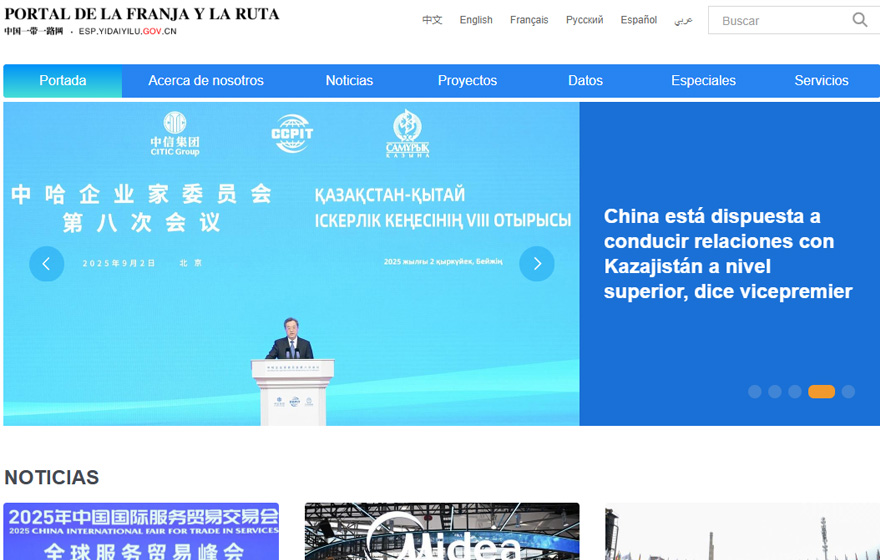880x560 pixels.
Task: Click the search magnifier icon
Action: pos(859,20)
